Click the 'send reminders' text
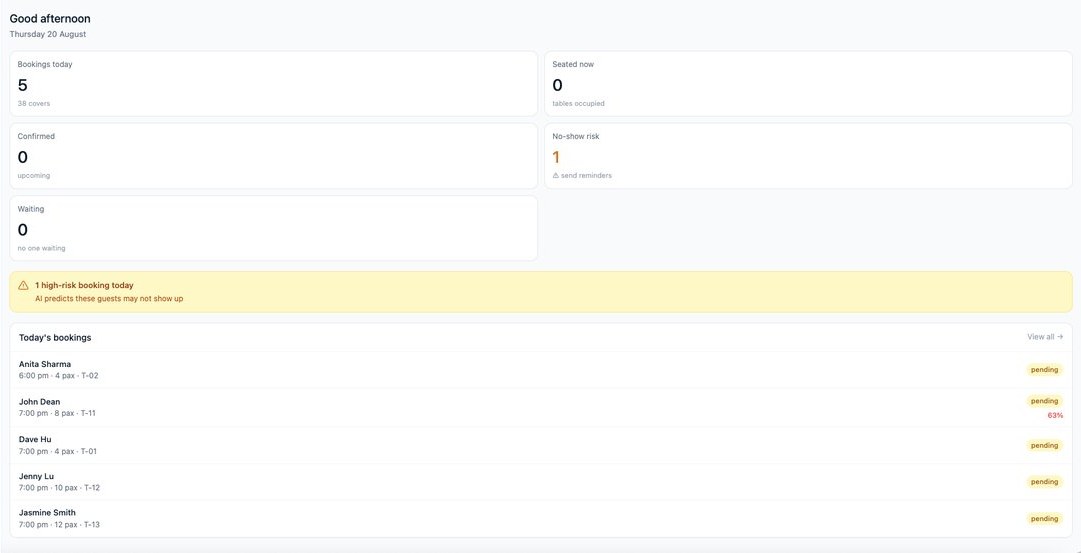 (586, 175)
